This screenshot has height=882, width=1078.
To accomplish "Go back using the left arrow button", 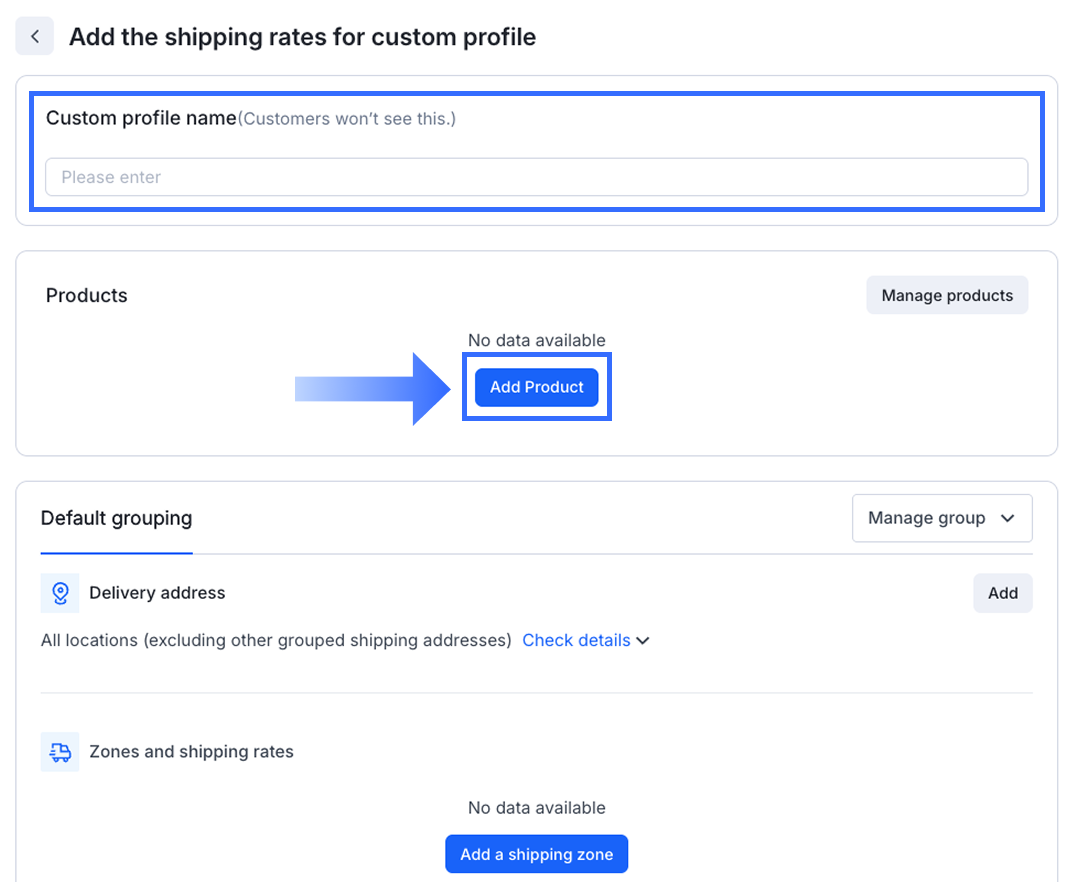I will [x=35, y=37].
